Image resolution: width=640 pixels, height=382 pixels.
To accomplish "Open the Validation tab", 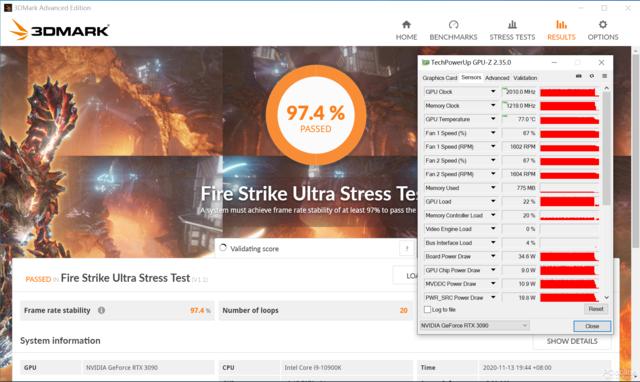I will tap(525, 78).
